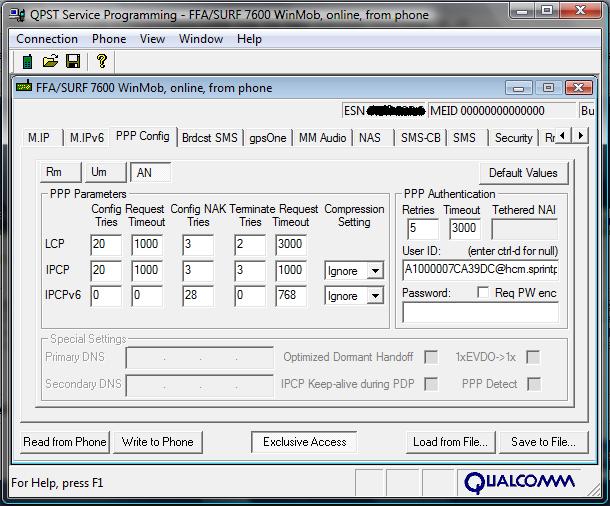This screenshot has height=506, width=610.
Task: Open the View menu
Action: pos(152,39)
